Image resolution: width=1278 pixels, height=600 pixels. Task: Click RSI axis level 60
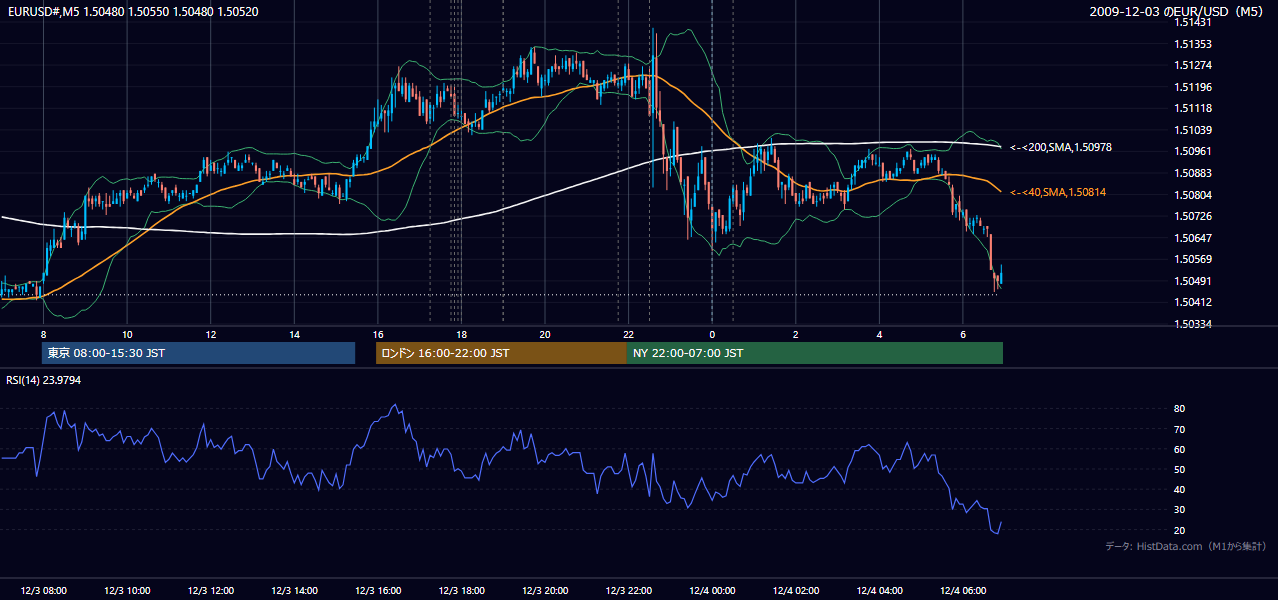coord(1180,449)
